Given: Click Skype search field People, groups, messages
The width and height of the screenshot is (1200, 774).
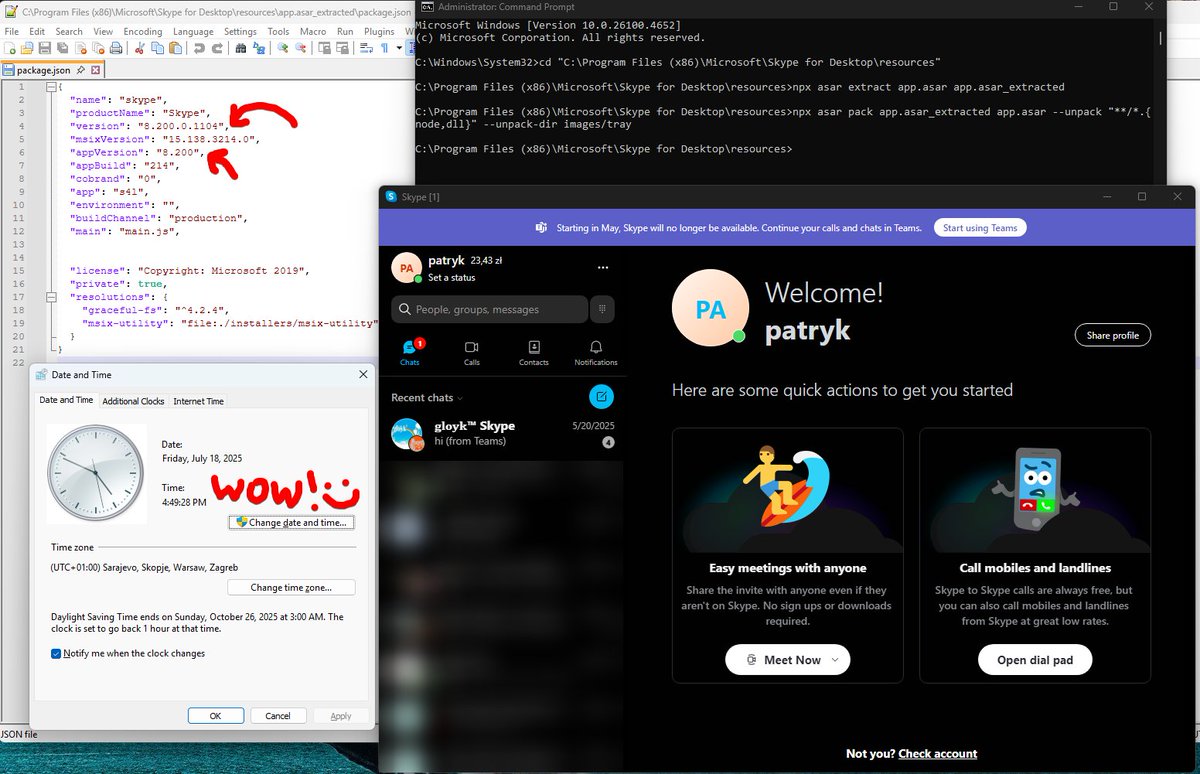Looking at the screenshot, I should [489, 309].
